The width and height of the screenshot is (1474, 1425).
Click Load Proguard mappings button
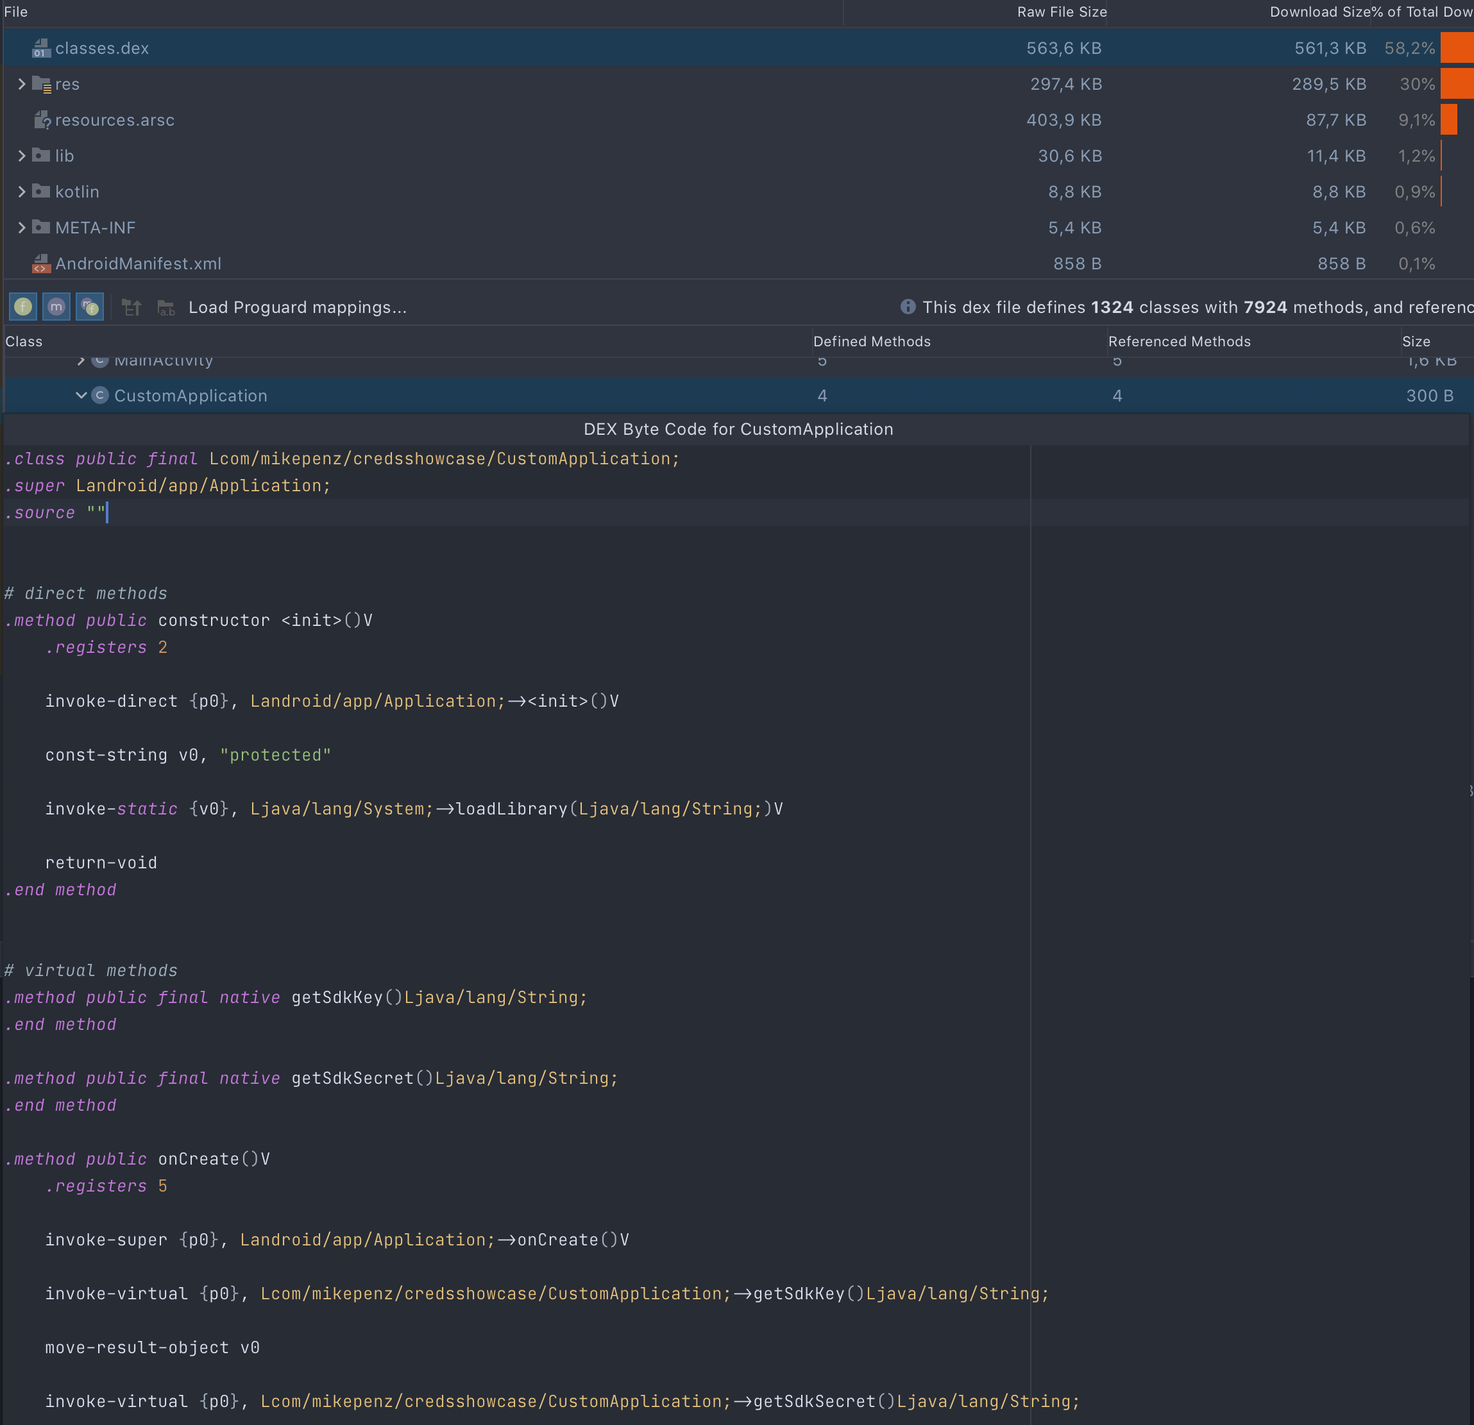(297, 307)
